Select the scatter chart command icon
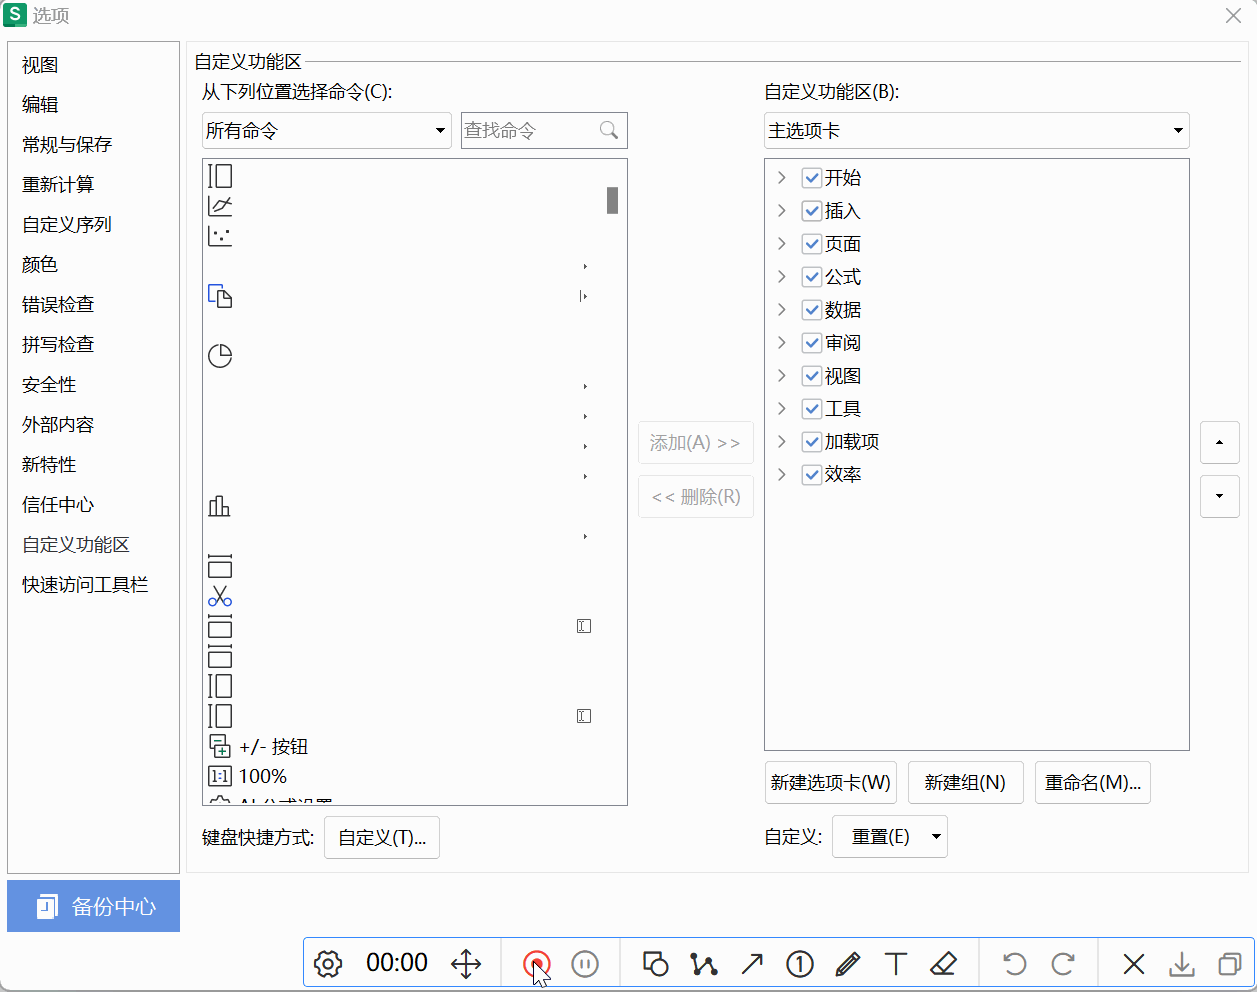Screen dimensions: 1257x992 coord(220,237)
